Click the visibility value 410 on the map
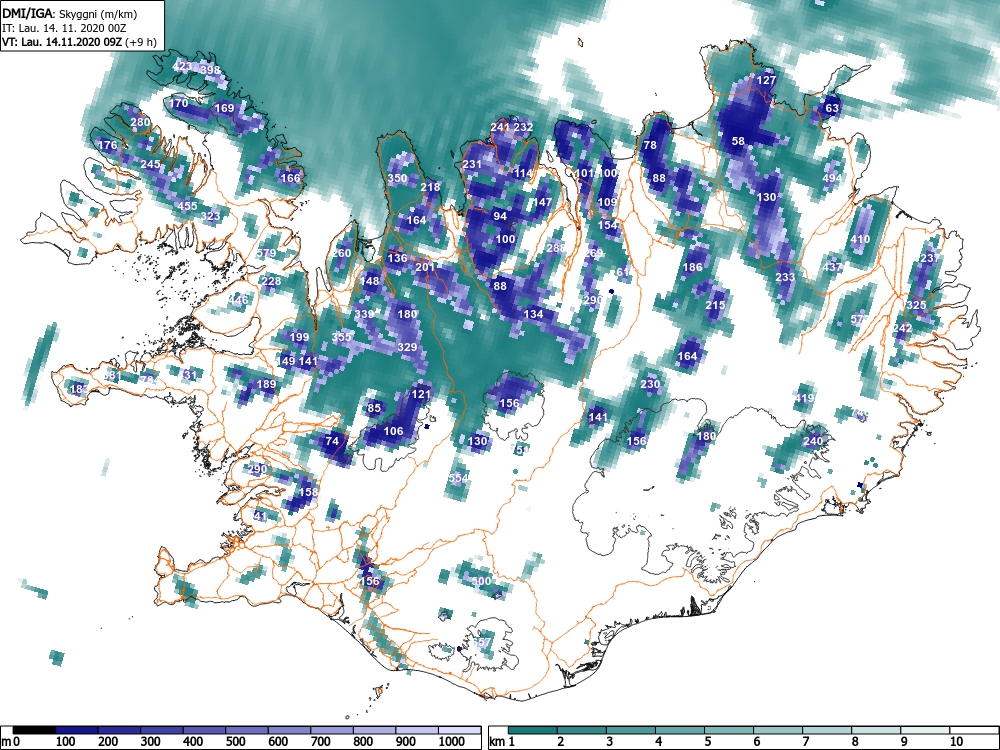This screenshot has width=1000, height=750. (860, 240)
